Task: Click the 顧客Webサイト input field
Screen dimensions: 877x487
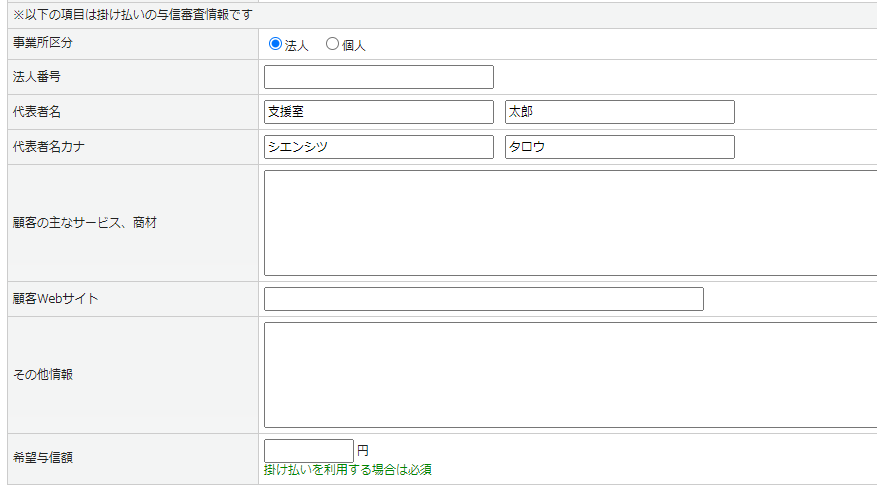Action: click(483, 299)
